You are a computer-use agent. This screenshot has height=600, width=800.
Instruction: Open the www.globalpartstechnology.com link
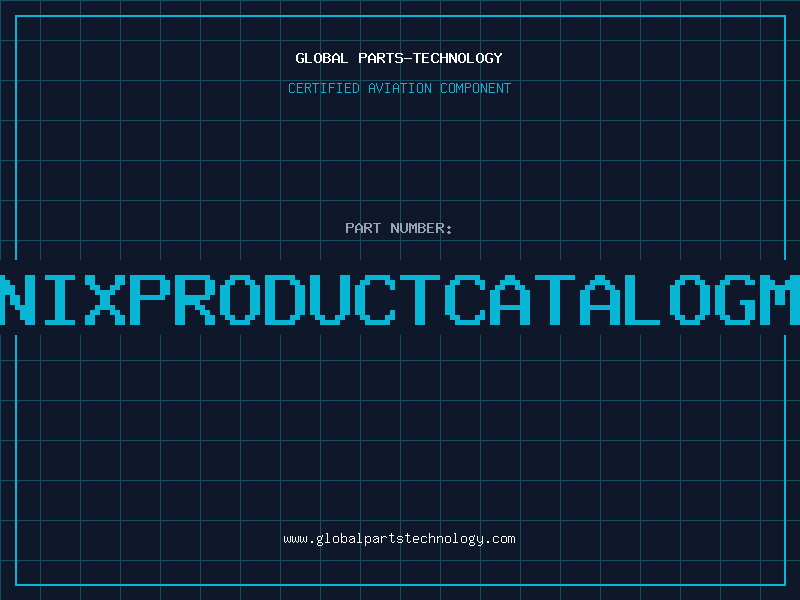[399, 539]
